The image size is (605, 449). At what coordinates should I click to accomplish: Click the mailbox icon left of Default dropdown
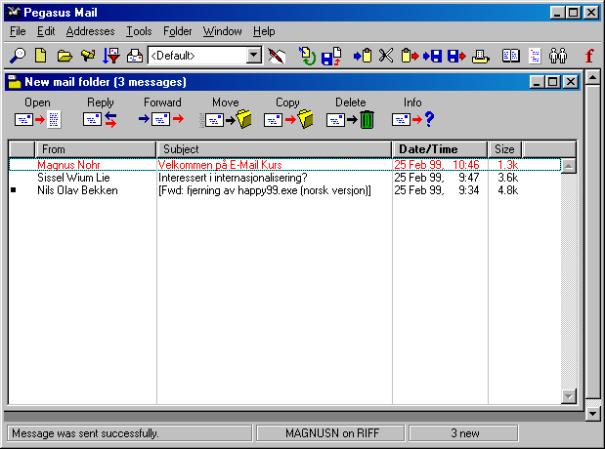135,56
